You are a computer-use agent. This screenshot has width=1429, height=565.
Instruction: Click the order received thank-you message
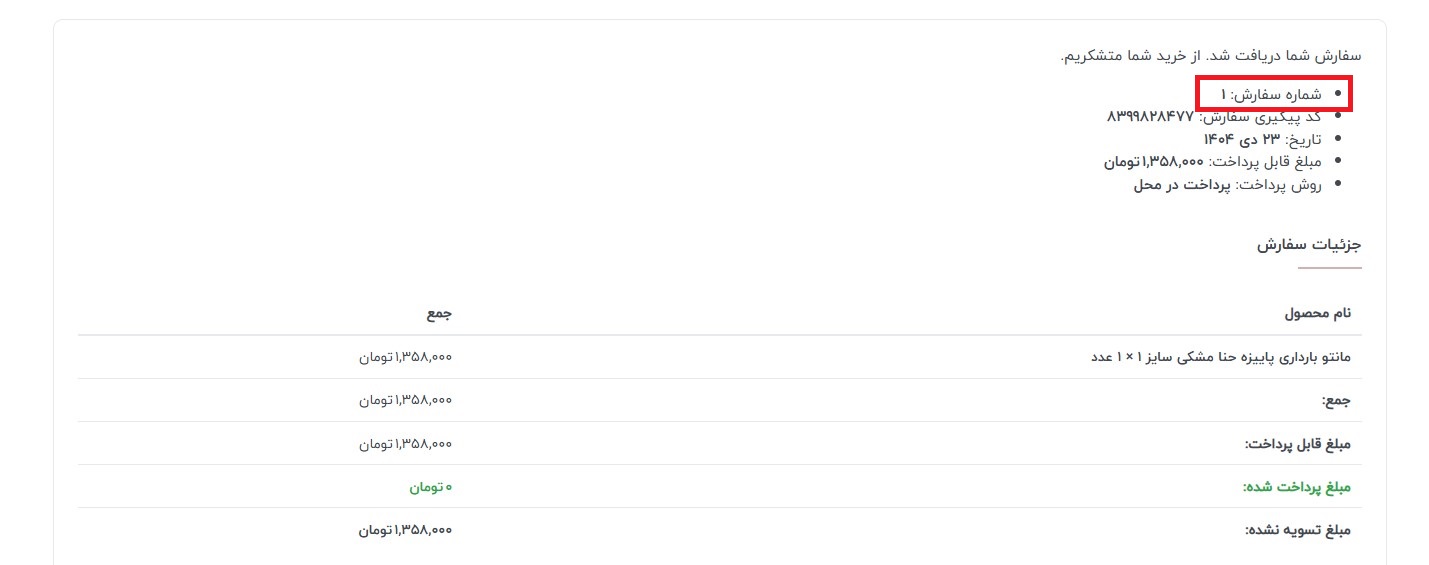coord(1211,56)
